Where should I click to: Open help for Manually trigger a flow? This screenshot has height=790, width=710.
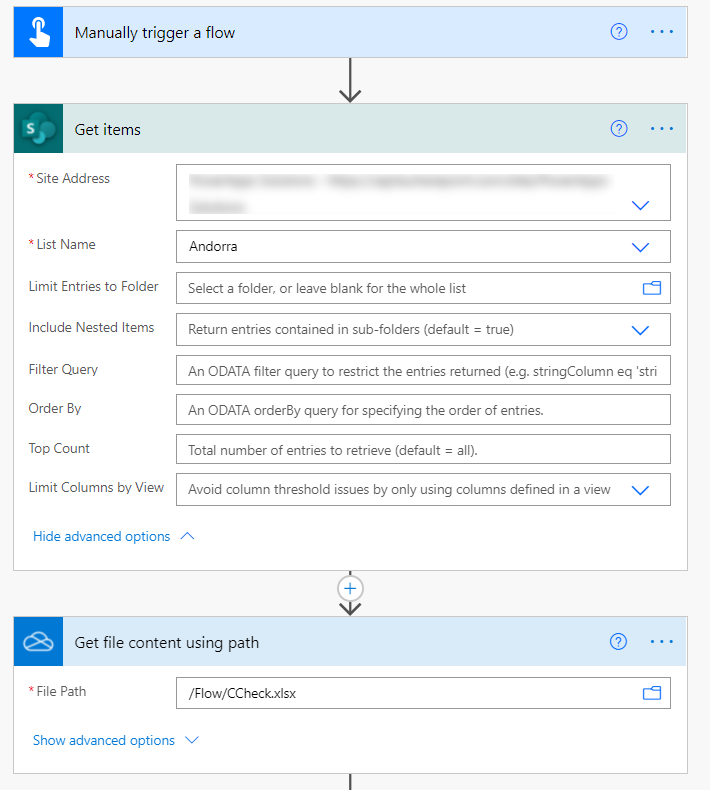(619, 32)
